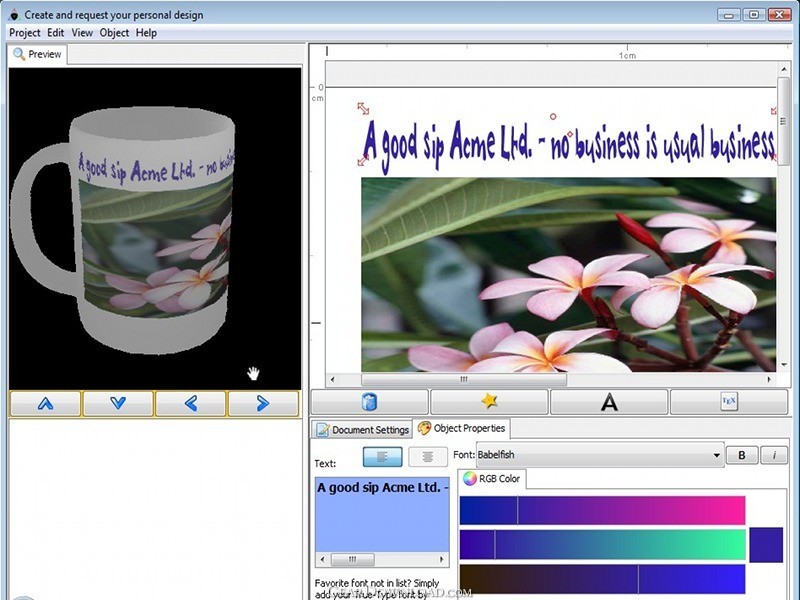800x600 pixels.
Task: Click the canvas scroll-down arrow
Action: pos(783,365)
